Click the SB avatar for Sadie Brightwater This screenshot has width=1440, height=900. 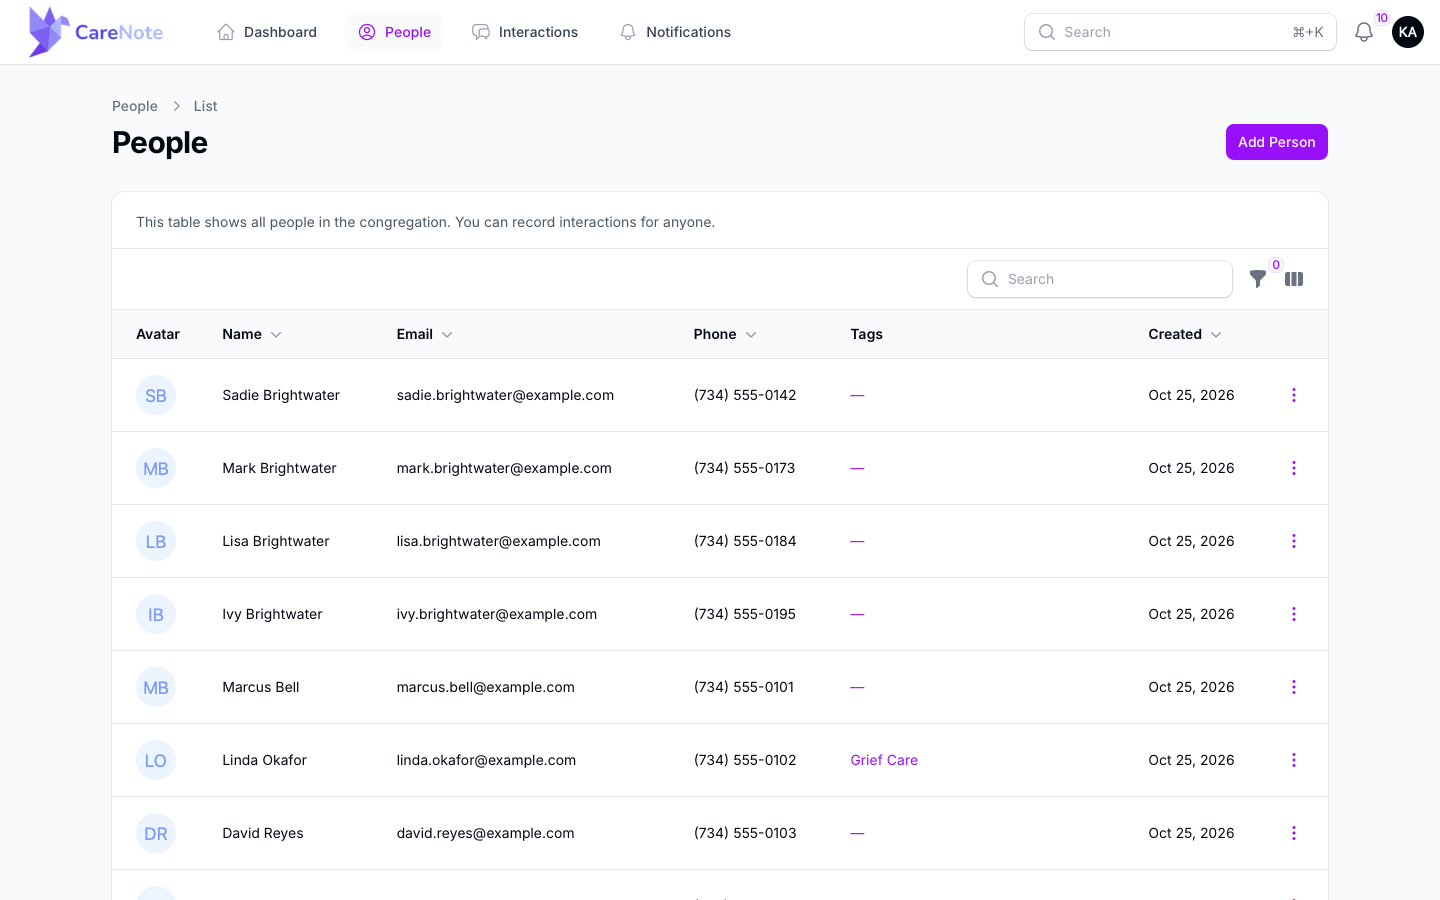tap(156, 395)
